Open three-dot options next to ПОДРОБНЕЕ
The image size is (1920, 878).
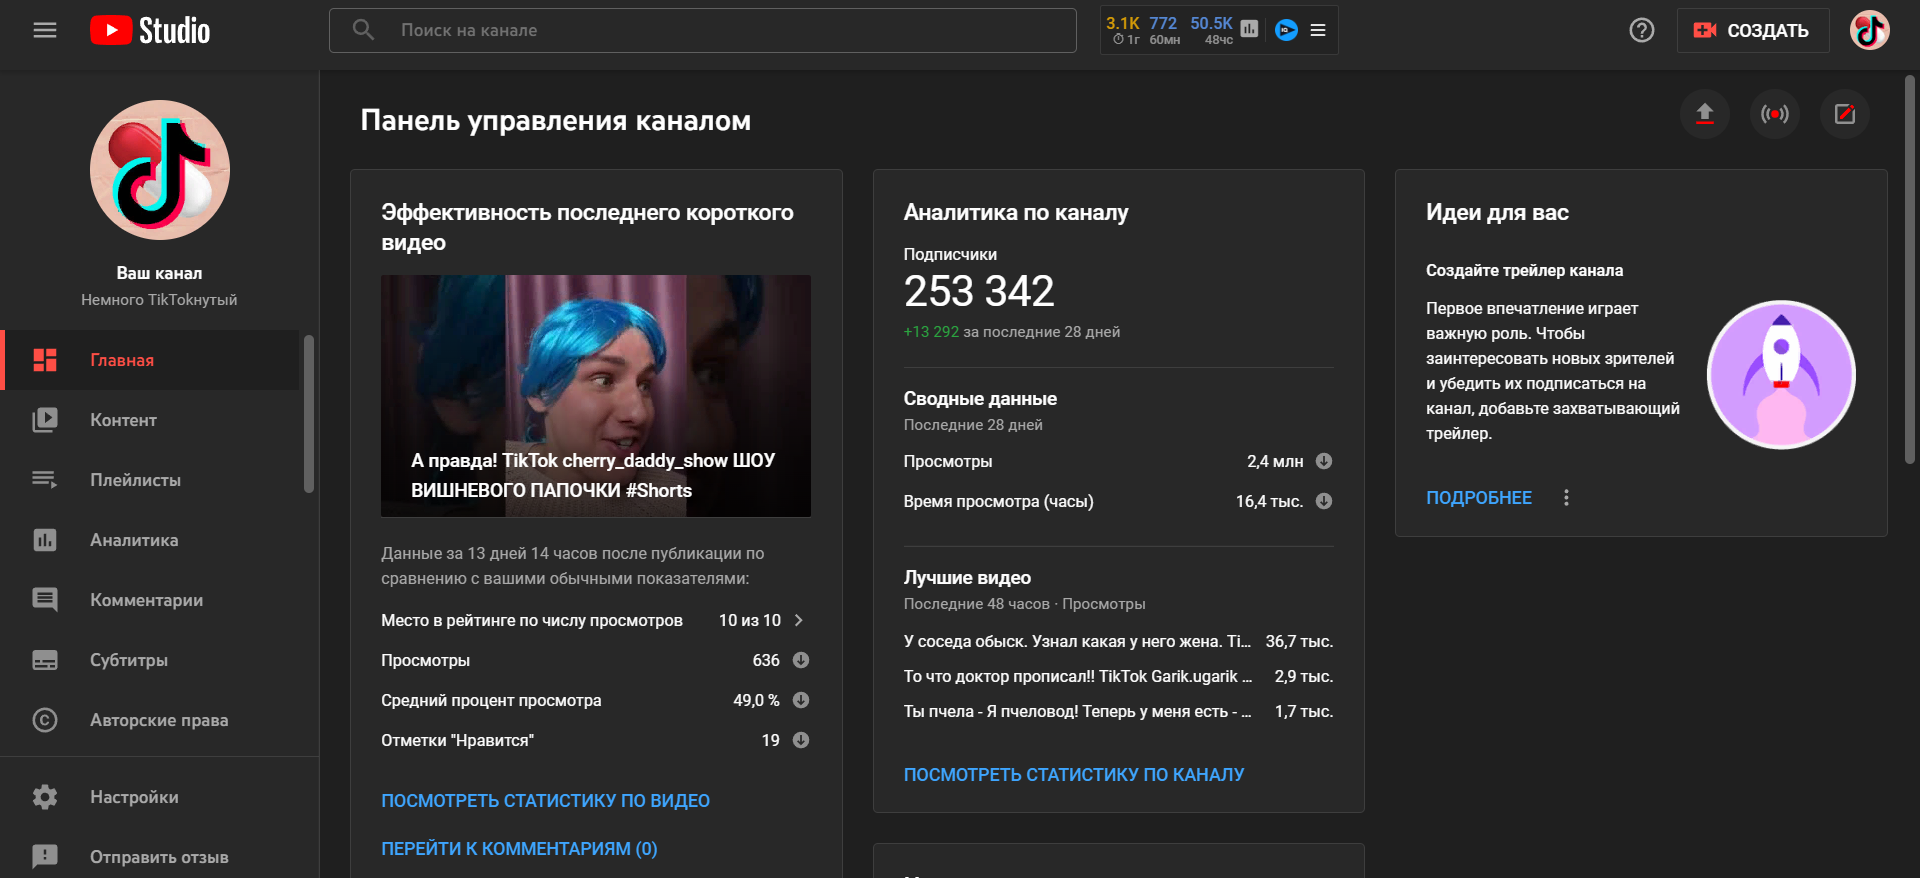click(1566, 498)
